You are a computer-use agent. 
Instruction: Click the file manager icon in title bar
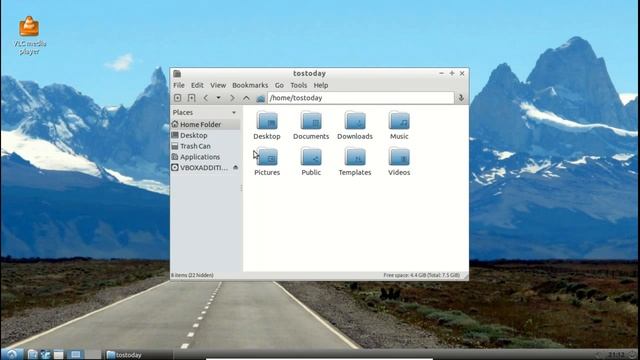(177, 73)
